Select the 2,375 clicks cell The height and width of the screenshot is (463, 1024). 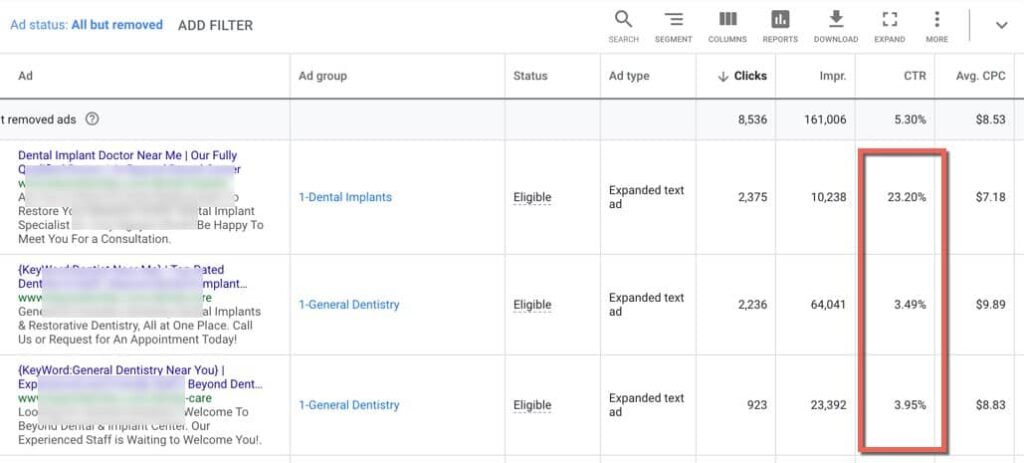[752, 197]
